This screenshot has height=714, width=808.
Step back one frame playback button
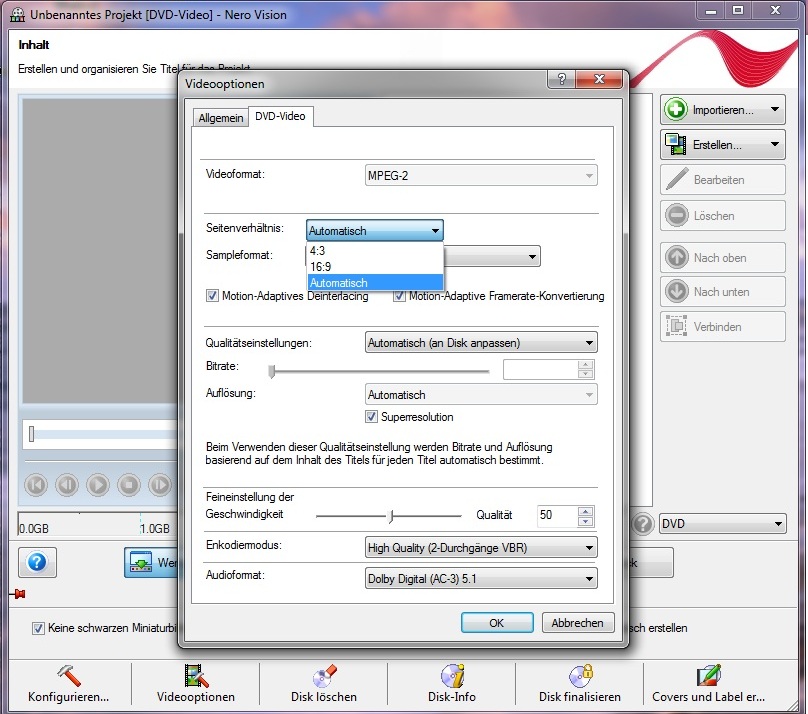click(67, 485)
